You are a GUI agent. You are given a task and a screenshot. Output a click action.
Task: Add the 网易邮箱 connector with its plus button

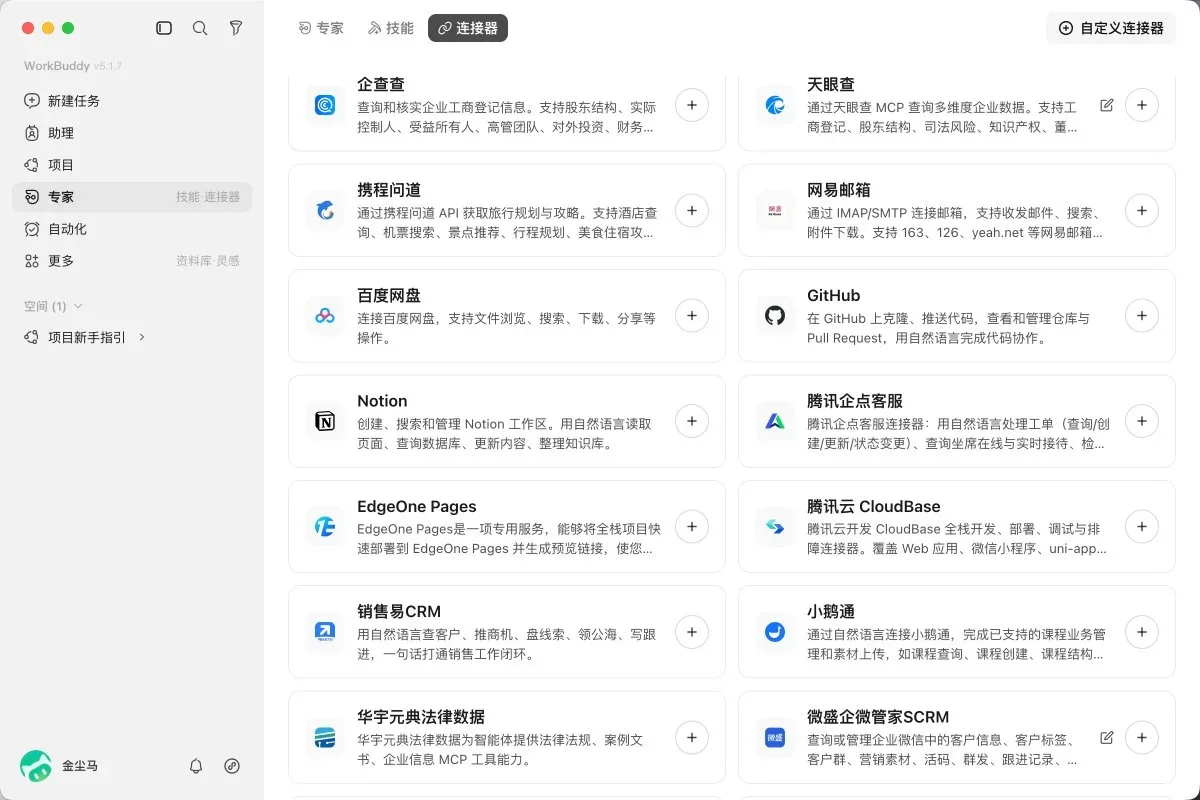[1142, 210]
